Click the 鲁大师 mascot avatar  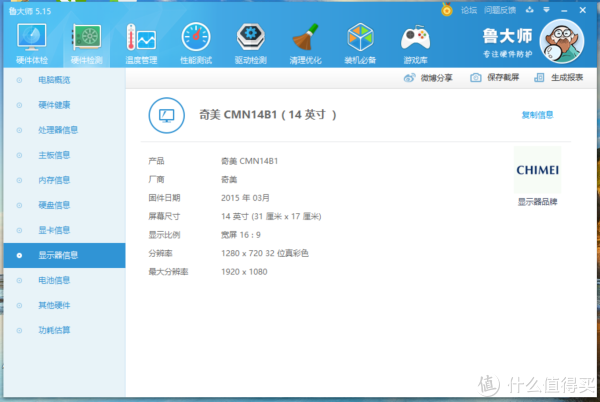click(562, 41)
